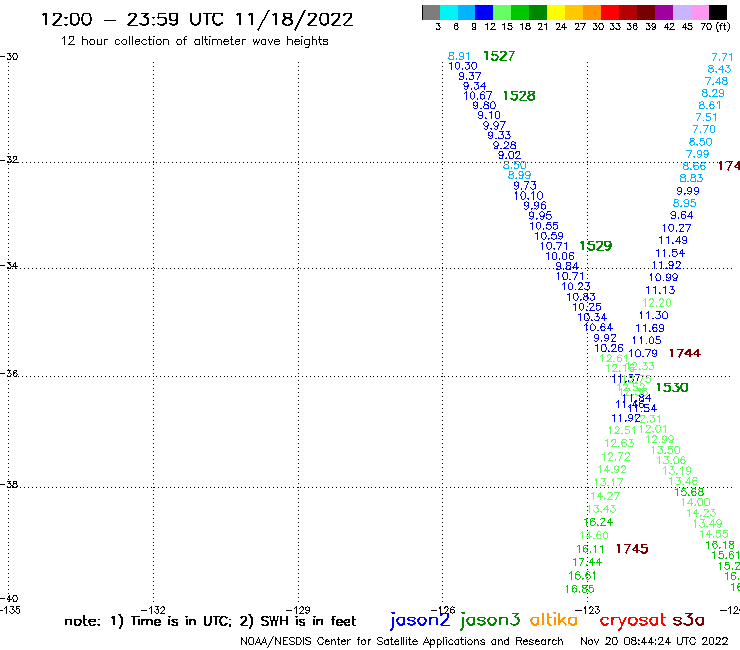Viewport: 740px width, 650px height.
Task: Click subtitle '12 hour collection of altimeter wave heights'
Action: [194, 42]
